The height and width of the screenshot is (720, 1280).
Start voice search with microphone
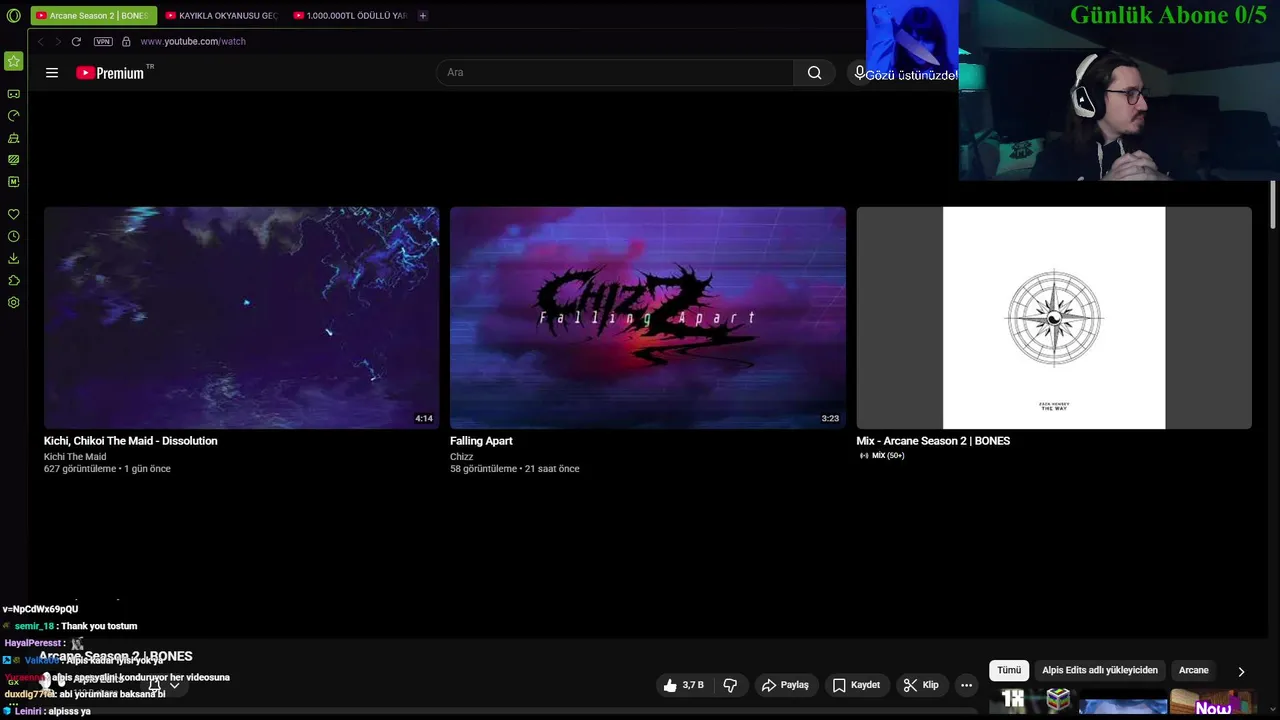(860, 72)
